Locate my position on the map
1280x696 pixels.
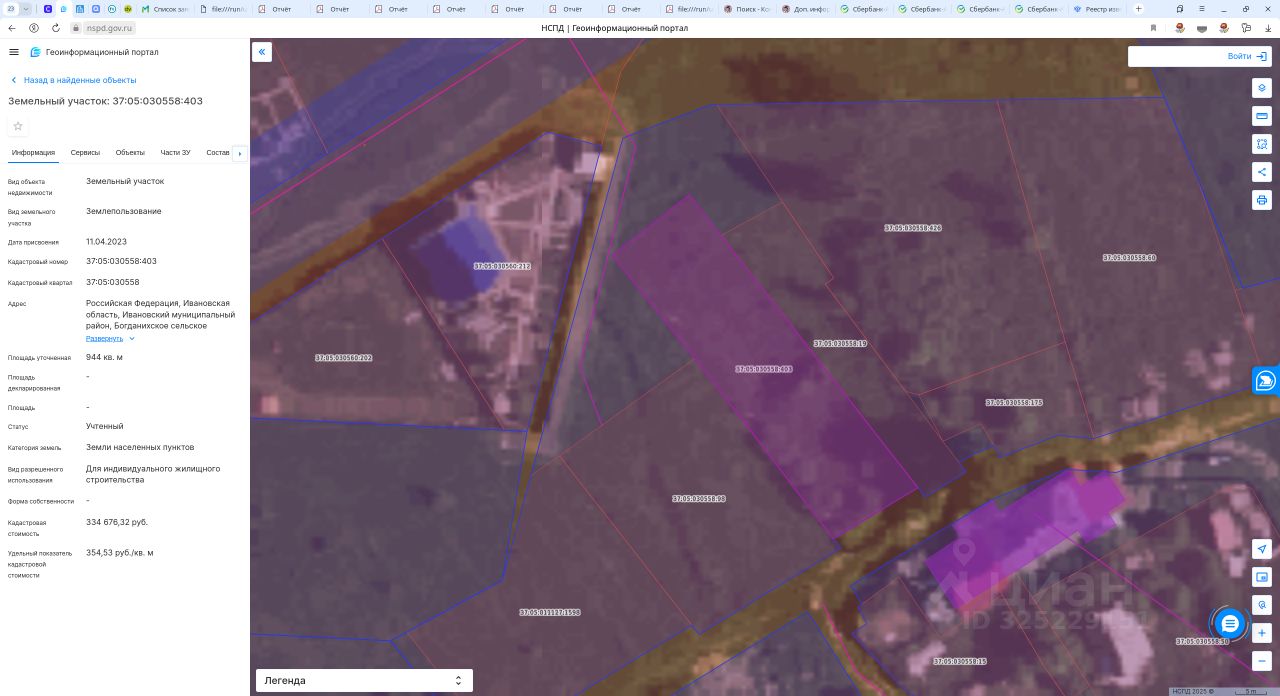[1262, 549]
